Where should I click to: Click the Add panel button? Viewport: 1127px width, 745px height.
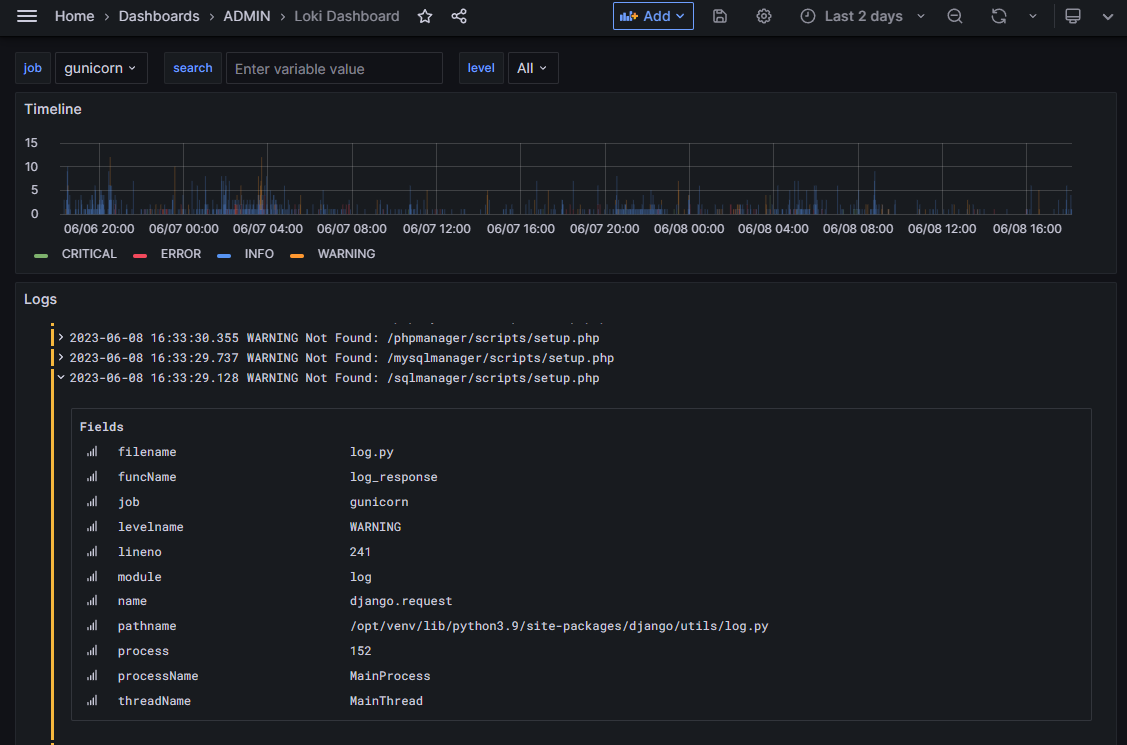click(652, 16)
